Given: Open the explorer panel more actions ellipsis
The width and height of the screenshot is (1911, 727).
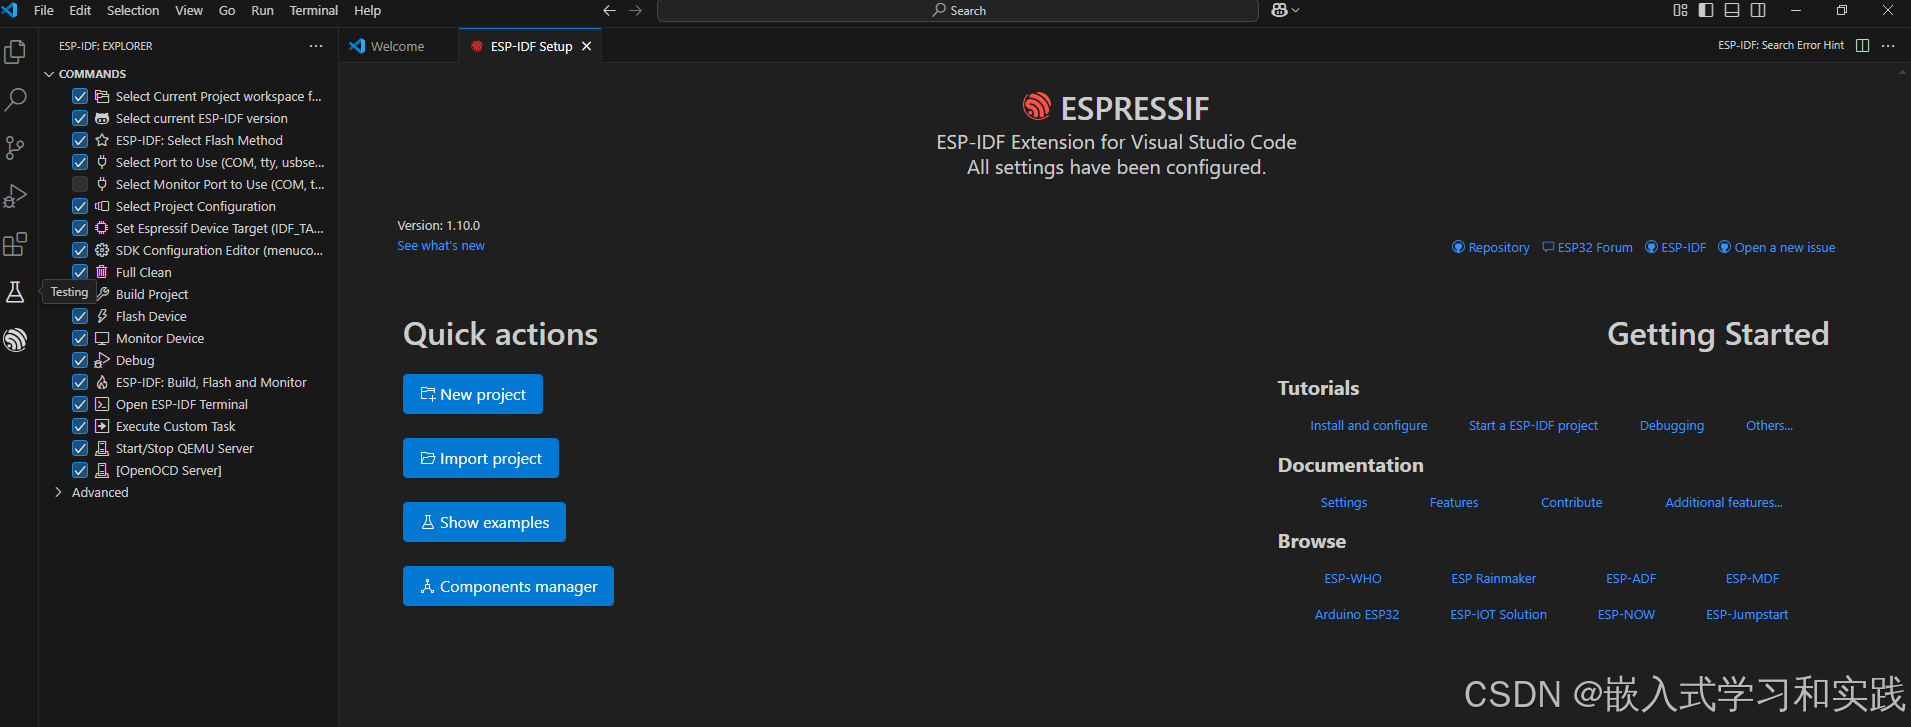Looking at the screenshot, I should [316, 46].
